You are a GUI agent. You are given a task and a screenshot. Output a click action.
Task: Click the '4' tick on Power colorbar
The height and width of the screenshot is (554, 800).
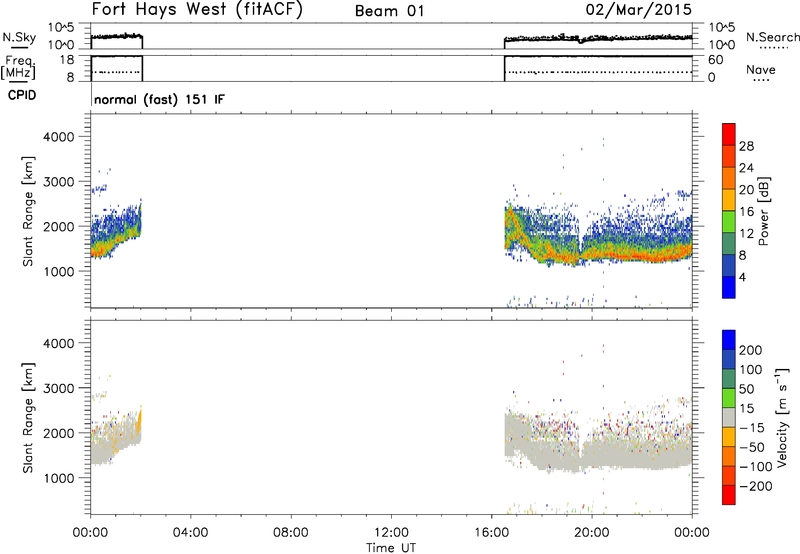(x=742, y=278)
